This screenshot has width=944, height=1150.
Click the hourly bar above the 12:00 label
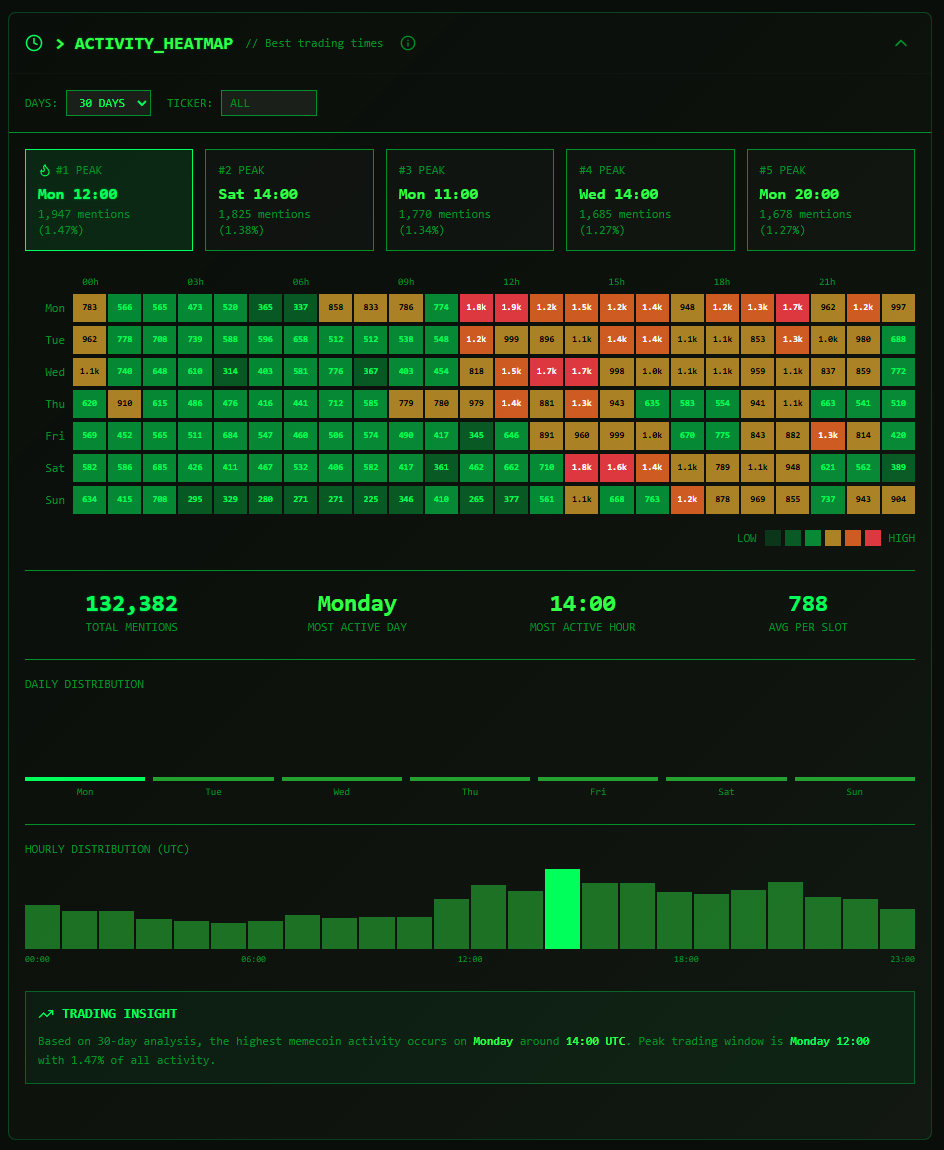(489, 918)
